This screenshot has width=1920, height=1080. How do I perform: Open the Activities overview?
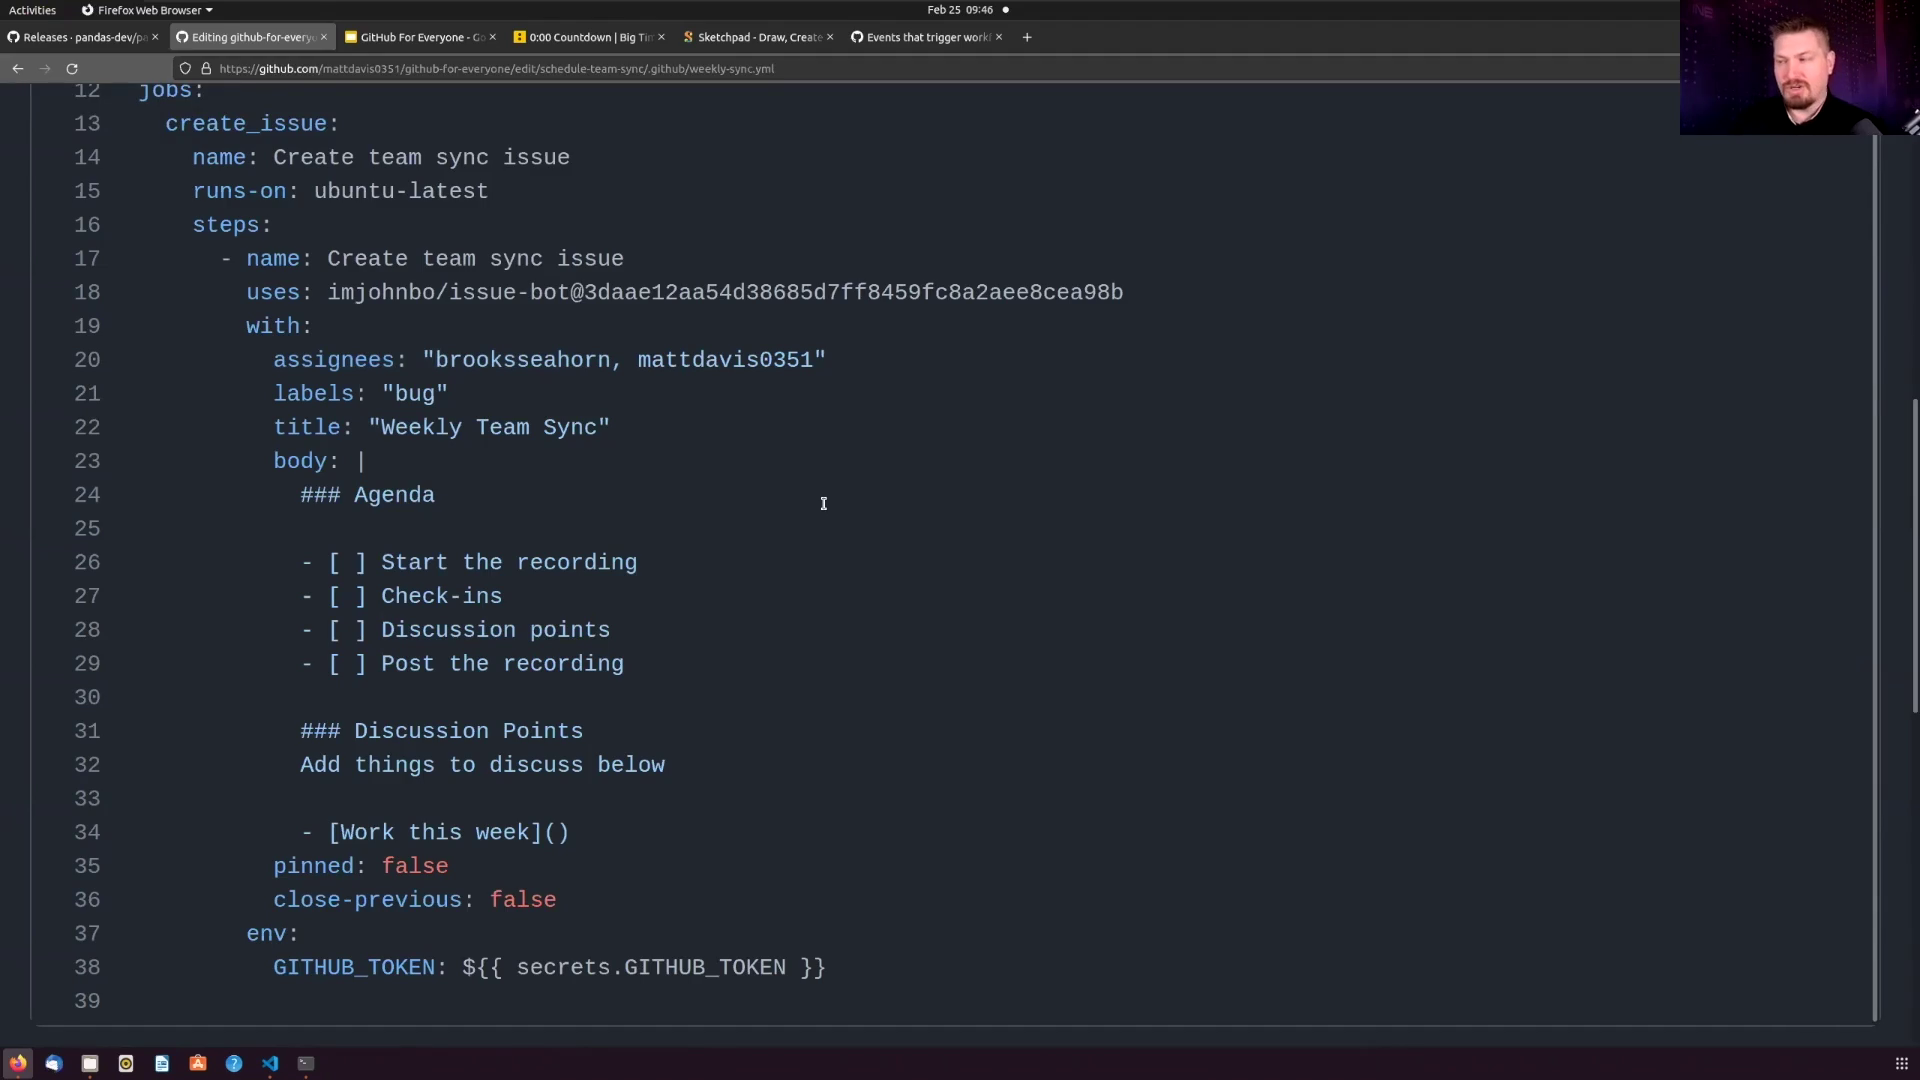click(32, 10)
